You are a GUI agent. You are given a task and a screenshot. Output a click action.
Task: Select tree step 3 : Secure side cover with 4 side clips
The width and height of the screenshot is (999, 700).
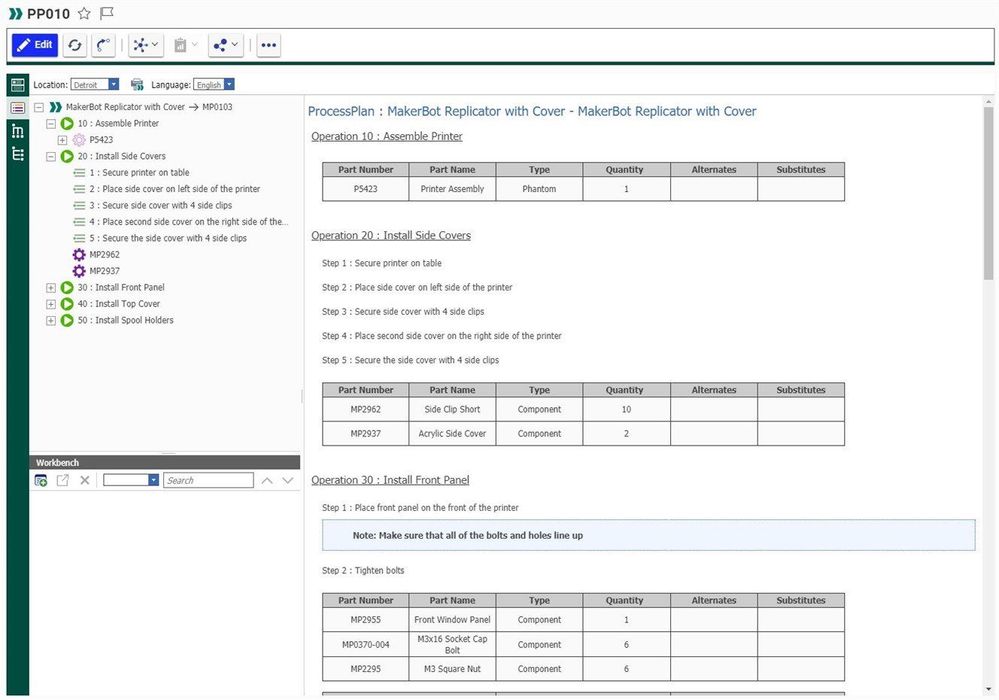pyautogui.click(x=161, y=206)
